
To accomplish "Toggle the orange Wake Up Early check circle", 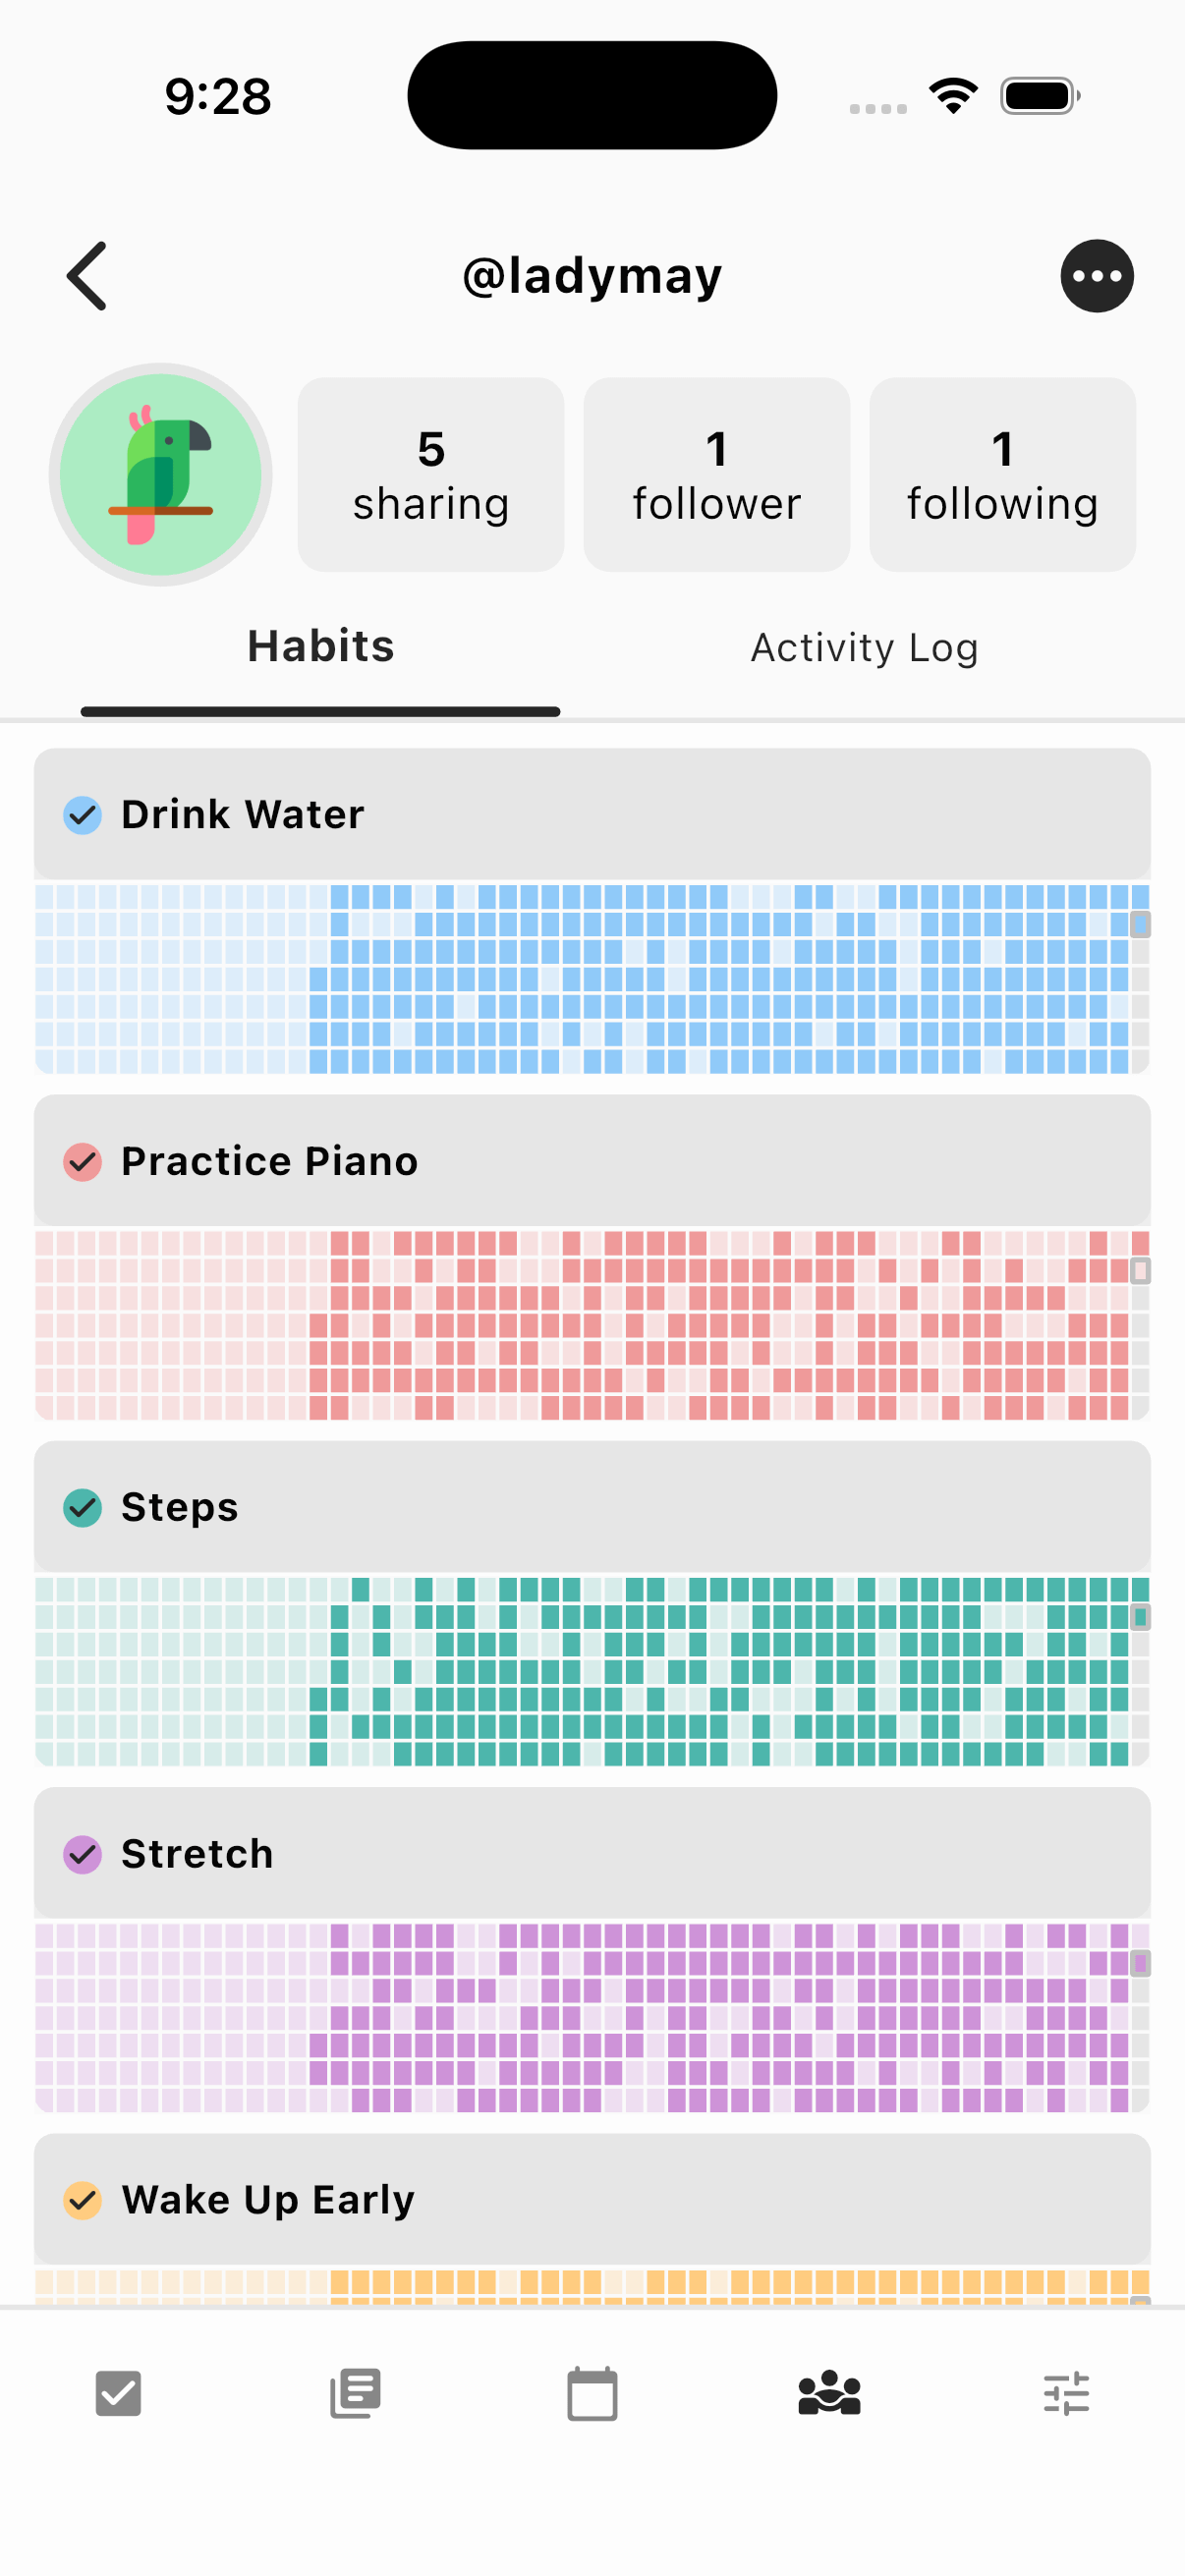I will point(83,2201).
